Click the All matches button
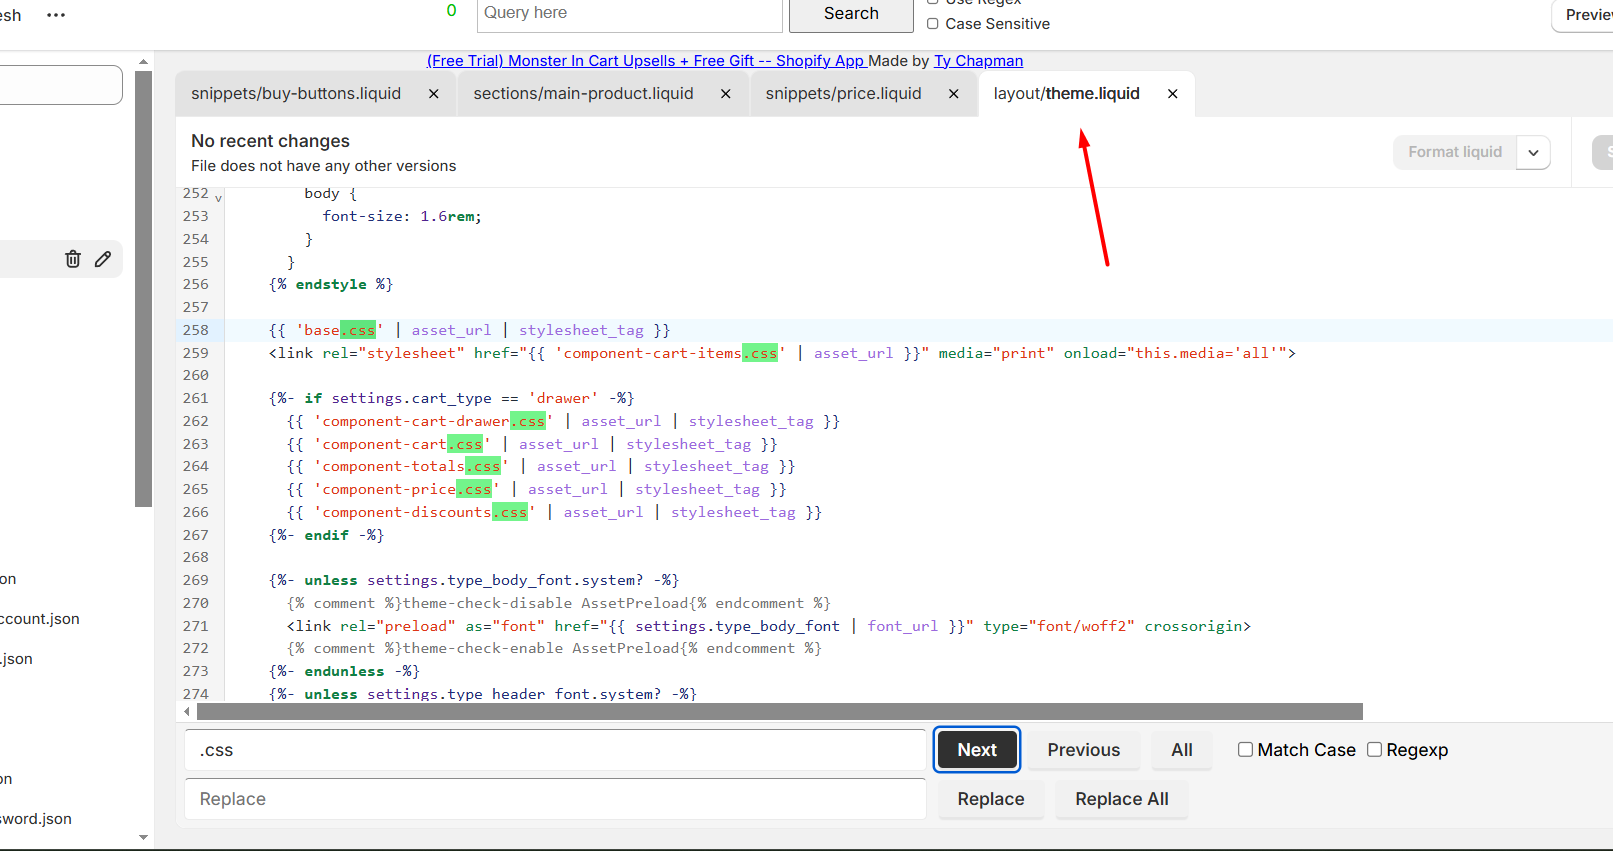1613x851 pixels. point(1182,750)
